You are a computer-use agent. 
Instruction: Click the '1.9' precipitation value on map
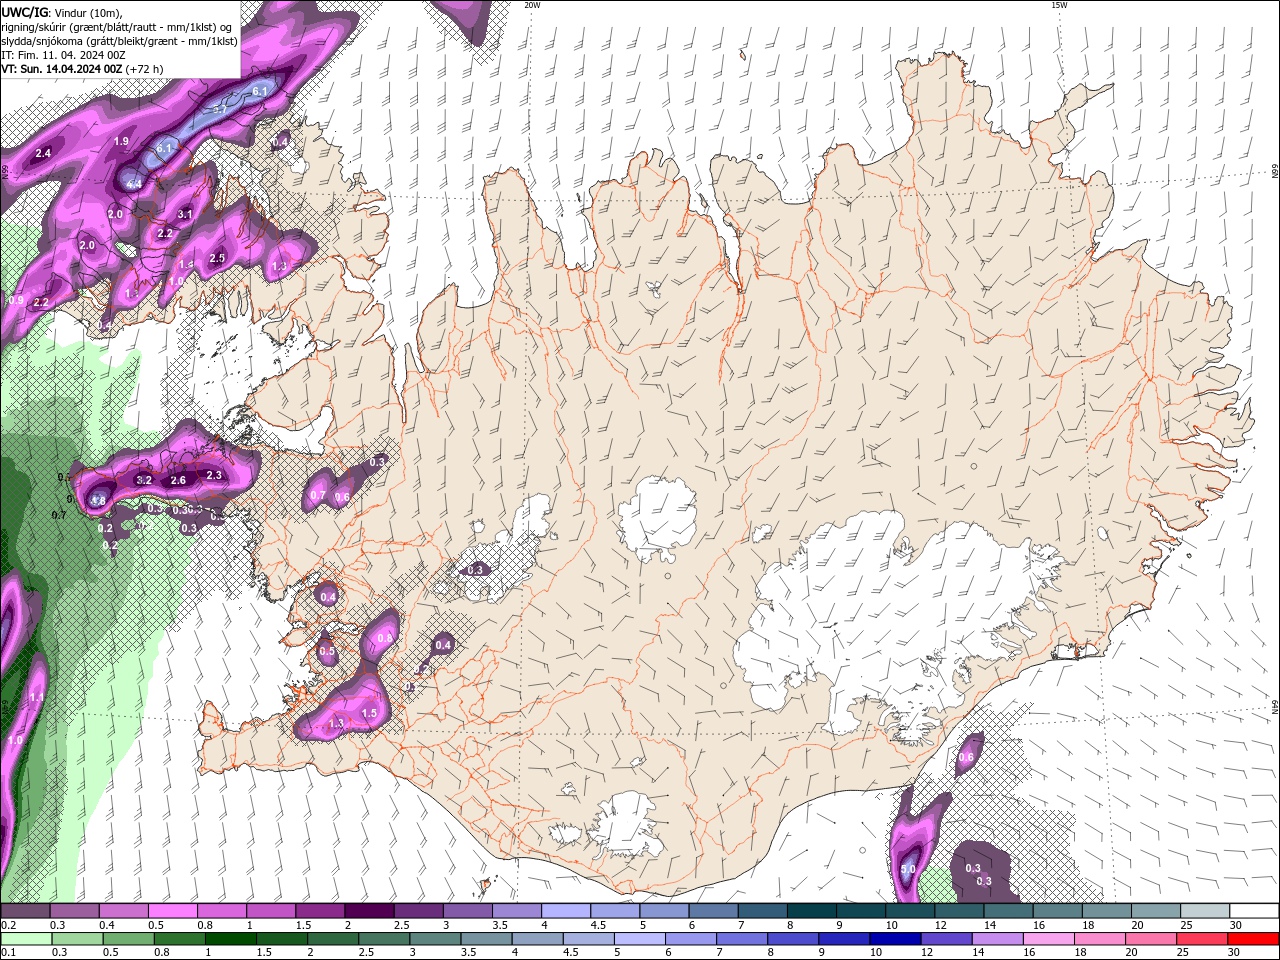coord(121,141)
